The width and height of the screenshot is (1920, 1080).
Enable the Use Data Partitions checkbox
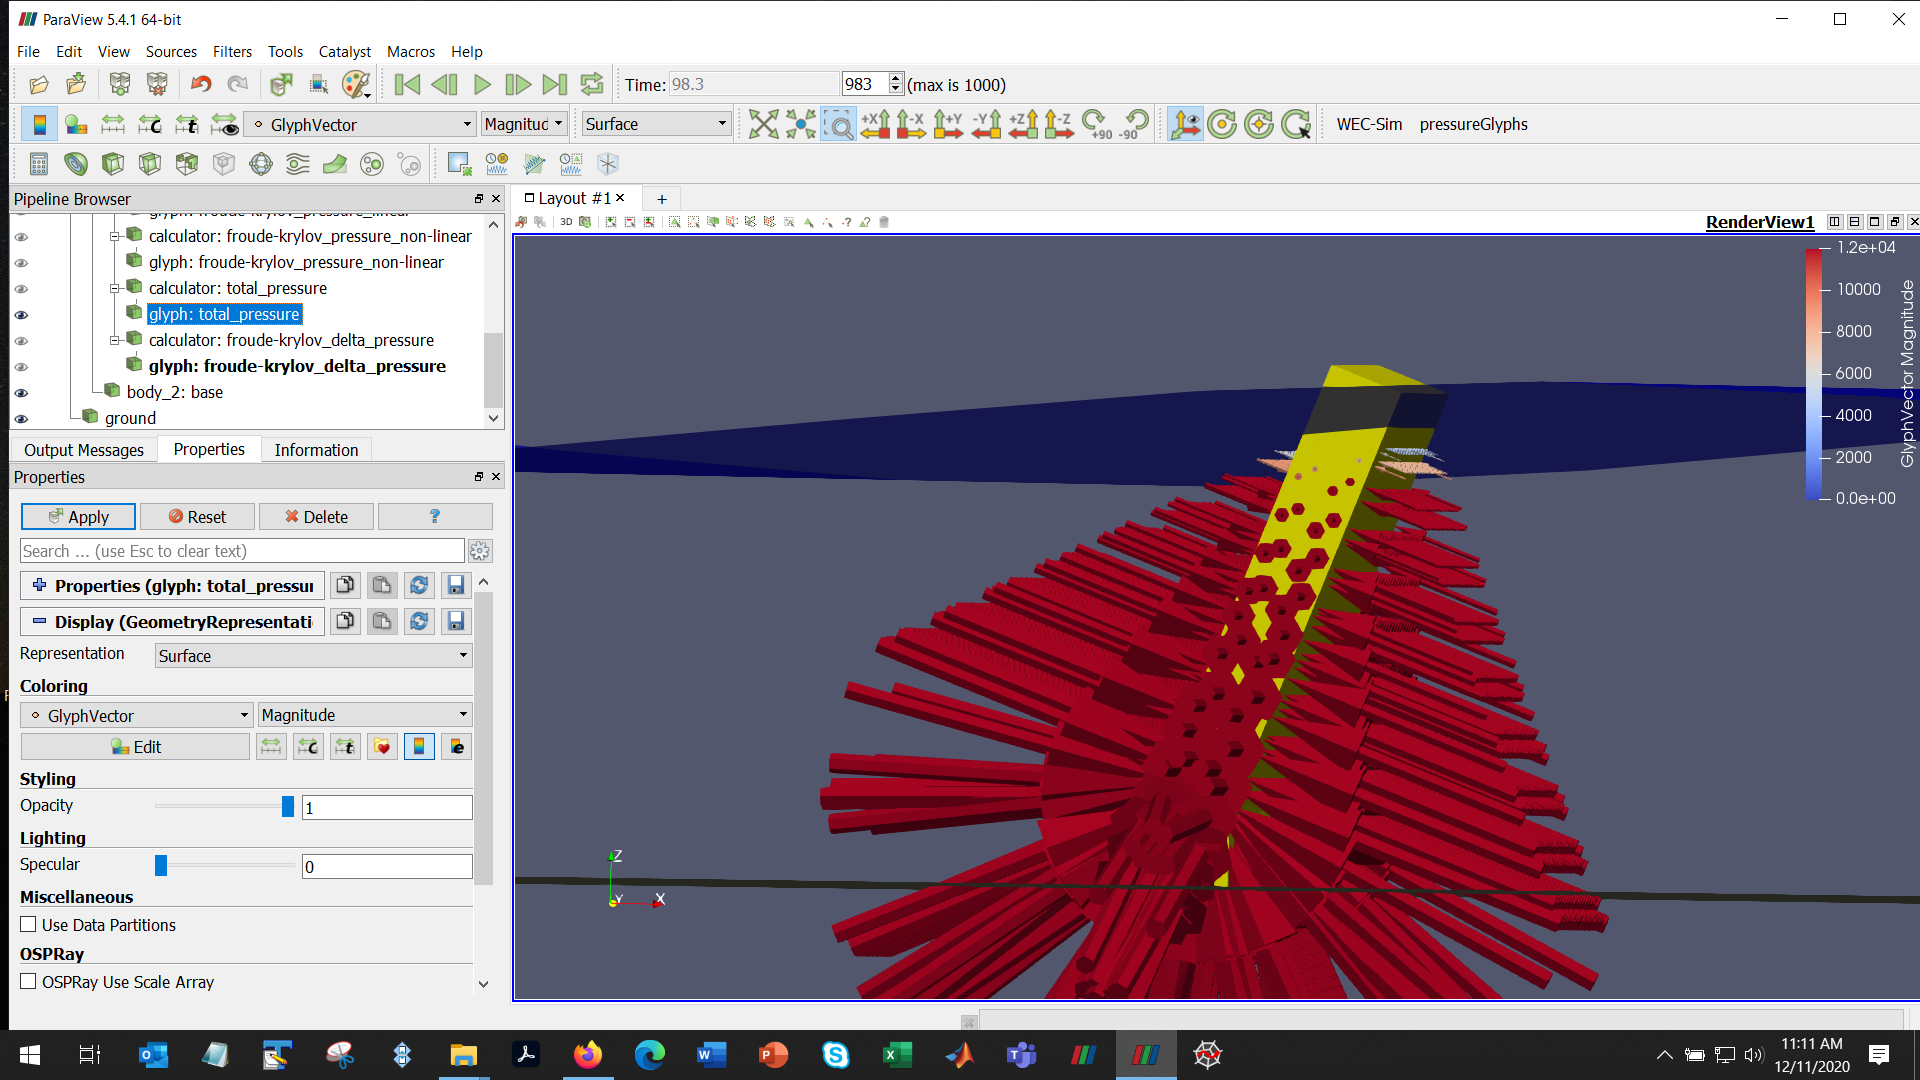tap(28, 924)
